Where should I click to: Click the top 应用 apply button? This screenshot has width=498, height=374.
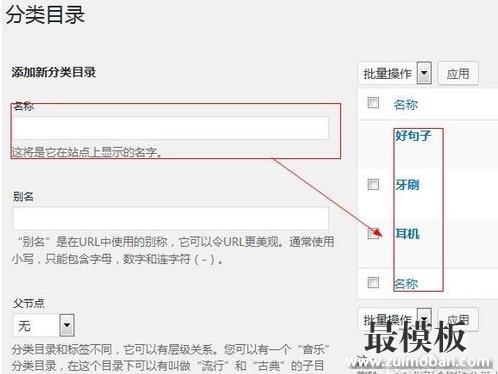[458, 73]
